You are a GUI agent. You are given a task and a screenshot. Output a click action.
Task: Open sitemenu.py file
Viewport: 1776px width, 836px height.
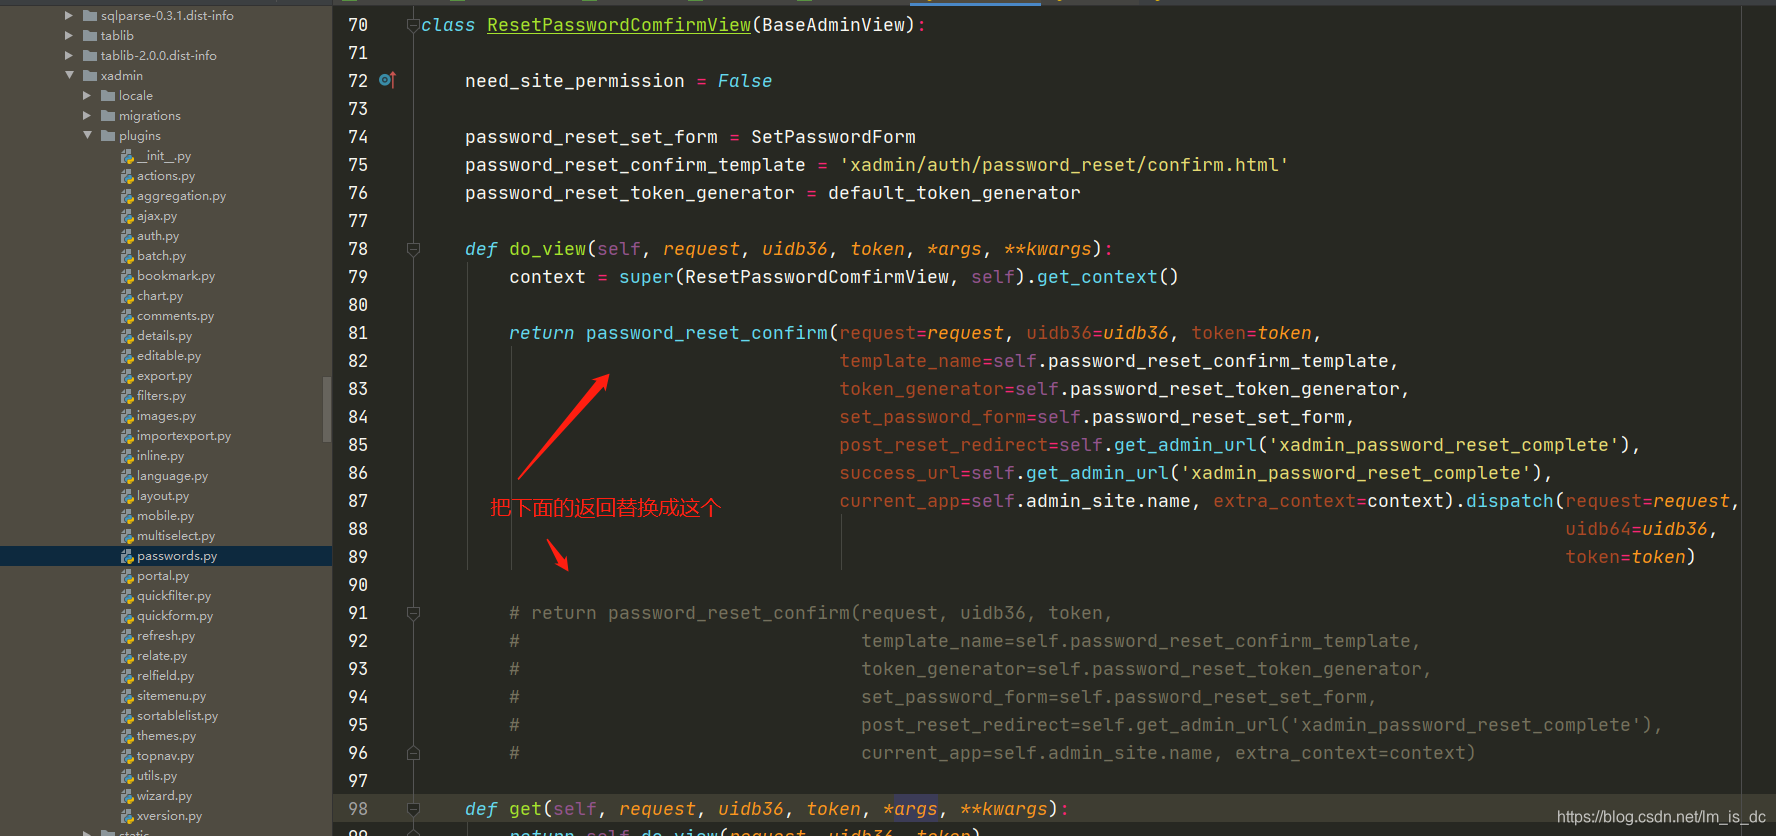(171, 696)
